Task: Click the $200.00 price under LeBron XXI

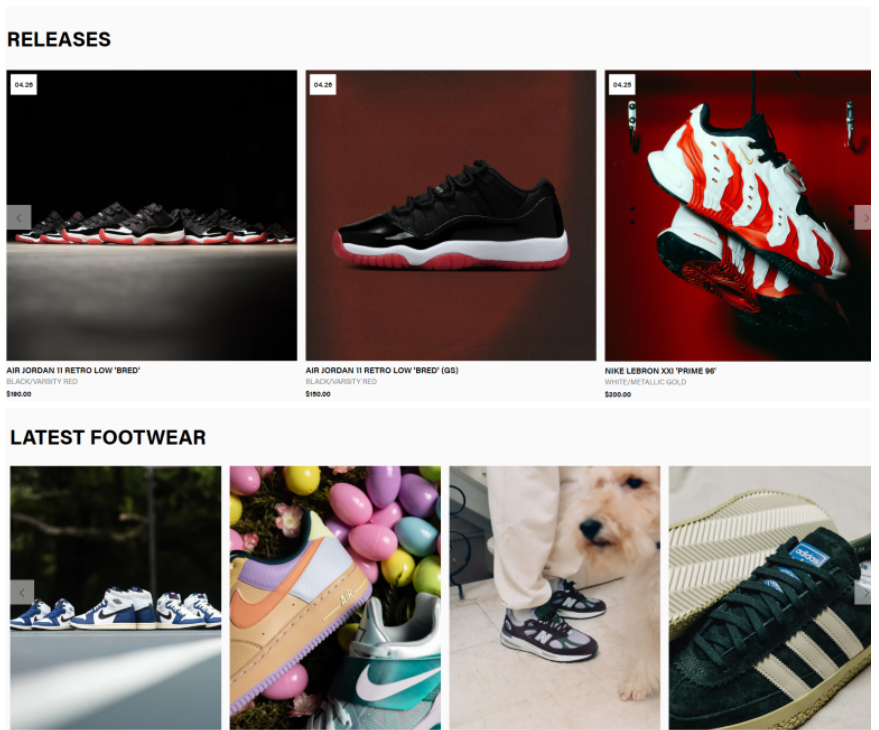Action: pyautogui.click(x=618, y=395)
